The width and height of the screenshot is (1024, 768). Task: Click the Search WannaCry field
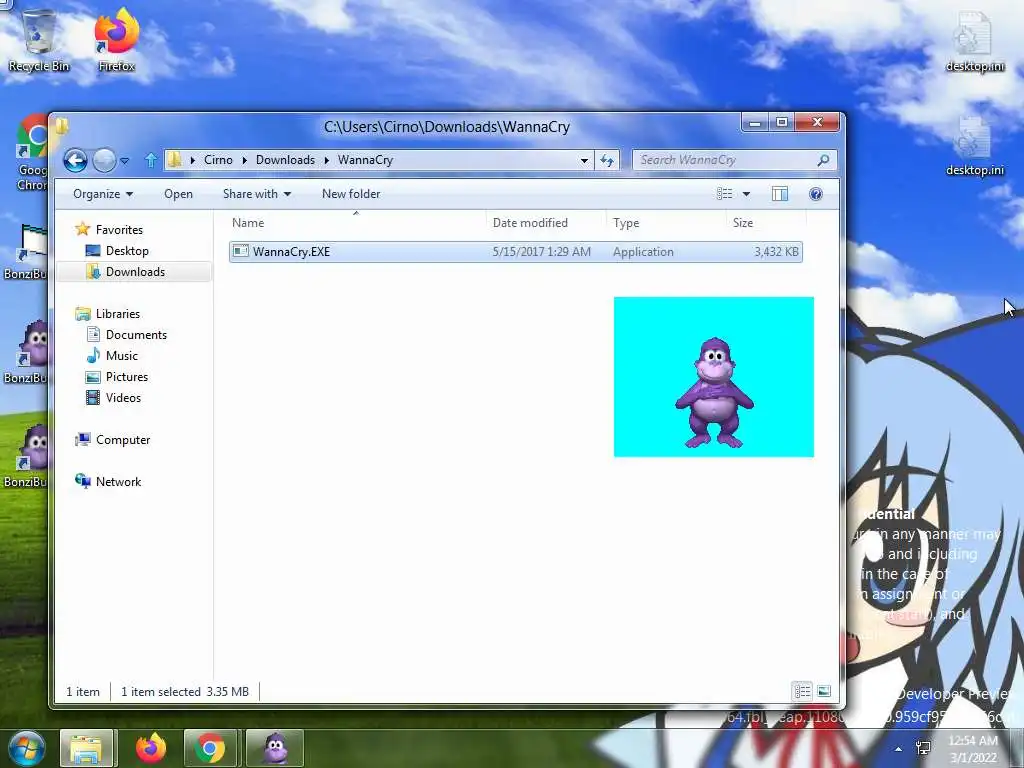click(x=735, y=160)
